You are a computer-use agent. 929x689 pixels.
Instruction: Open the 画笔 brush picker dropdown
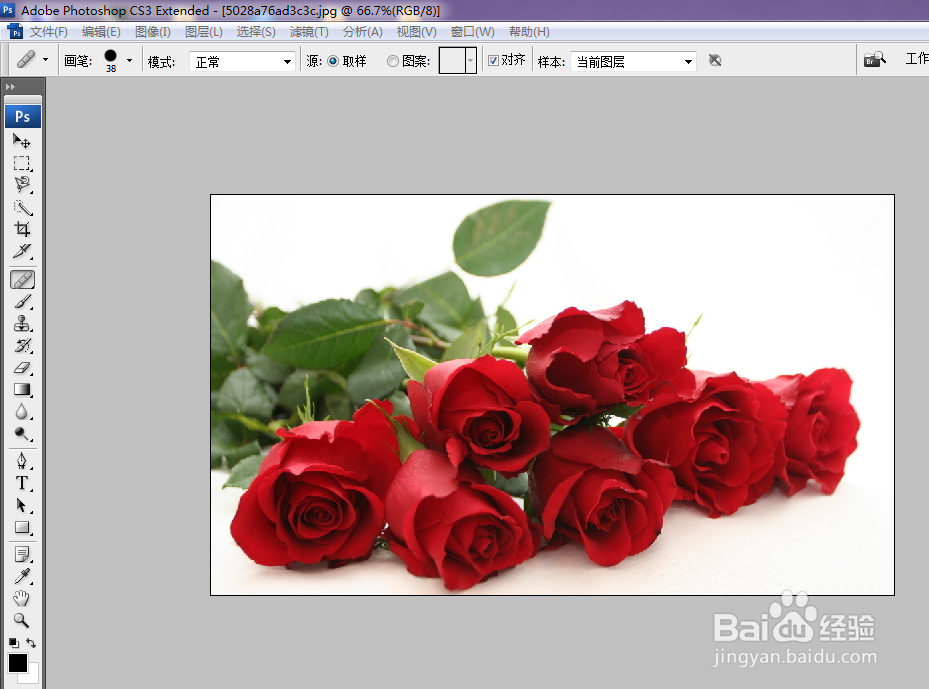tap(129, 60)
